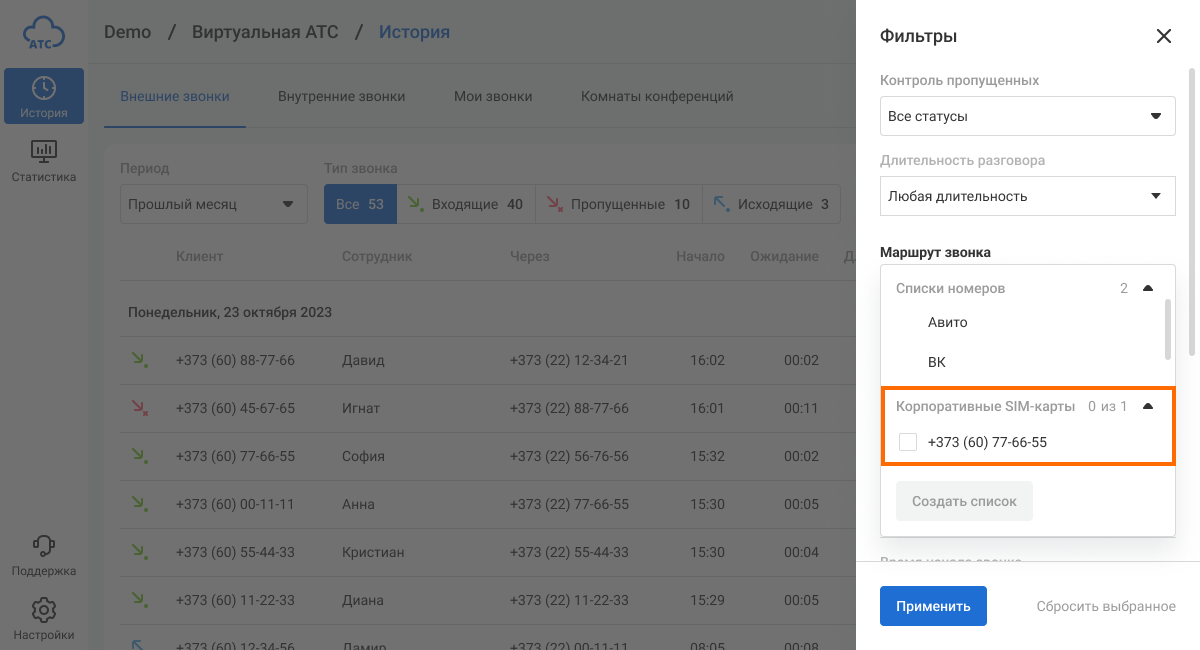Click the Применить button
This screenshot has width=1200, height=650.
(933, 606)
